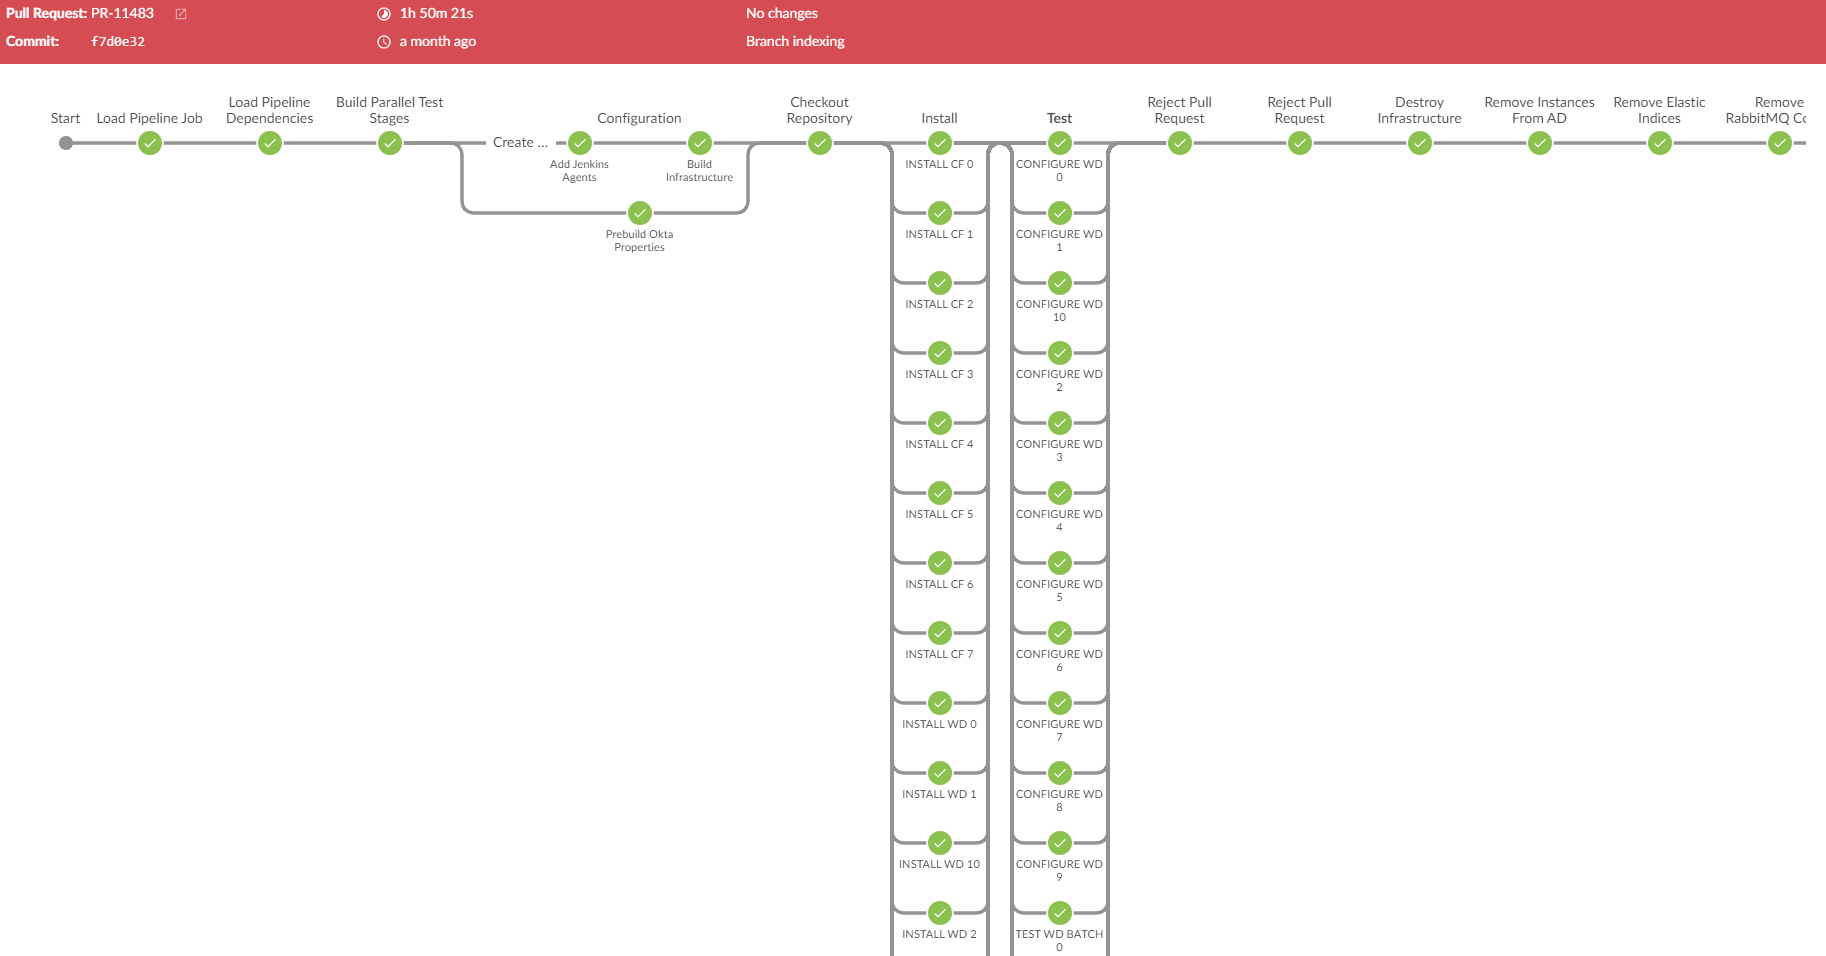This screenshot has height=956, width=1826.
Task: Click the Remove Instances From AD node
Action: [1540, 143]
